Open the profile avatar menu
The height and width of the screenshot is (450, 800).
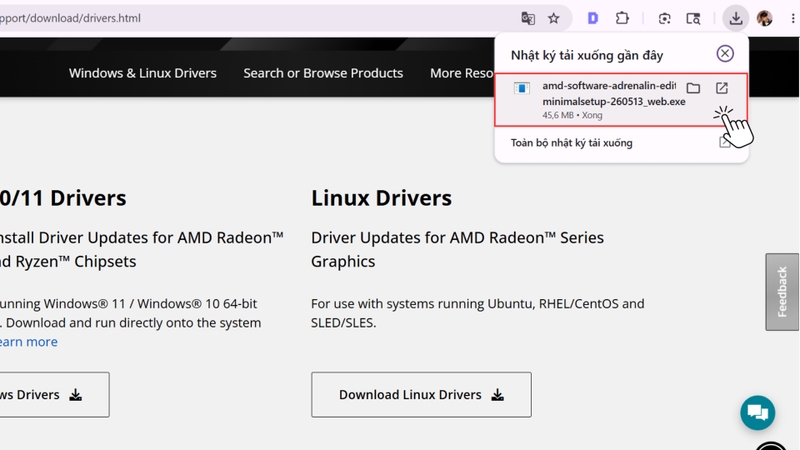coord(764,18)
